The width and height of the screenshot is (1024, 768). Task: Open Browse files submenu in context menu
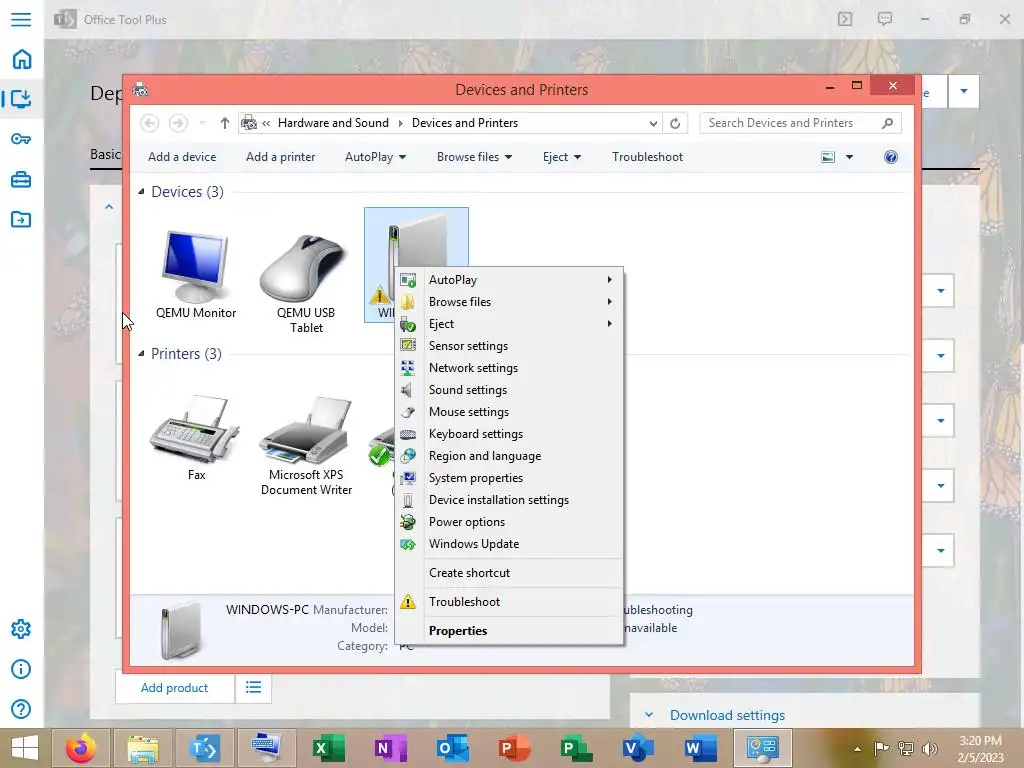509,302
